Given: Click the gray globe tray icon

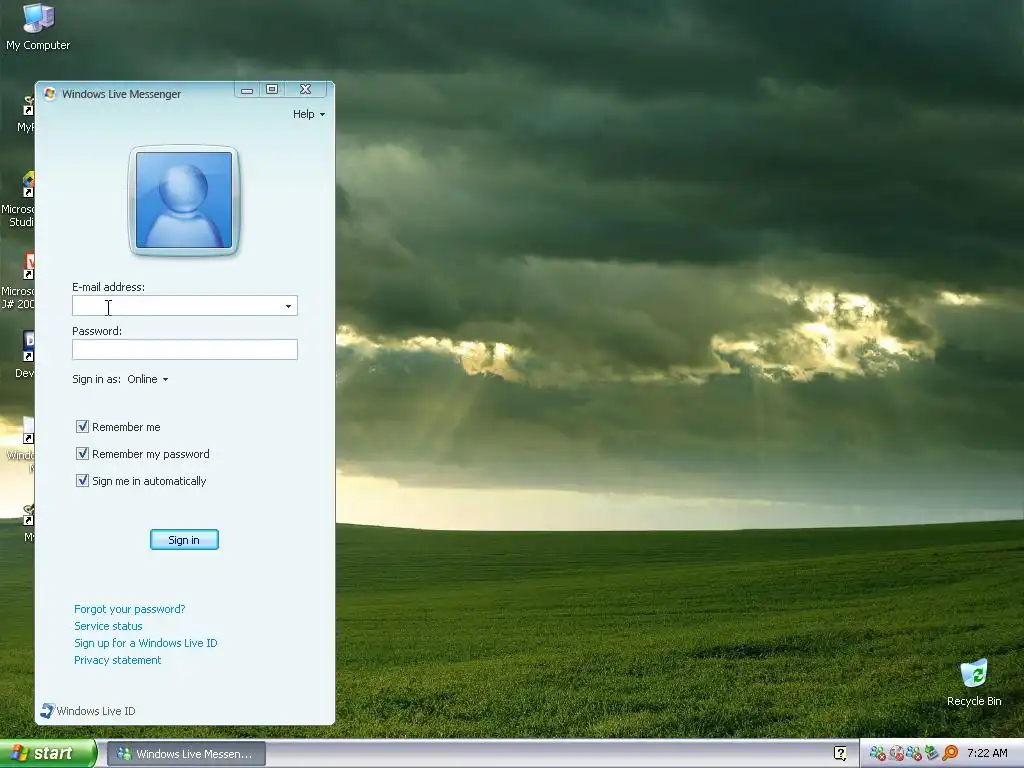Looking at the screenshot, I should click(897, 754).
